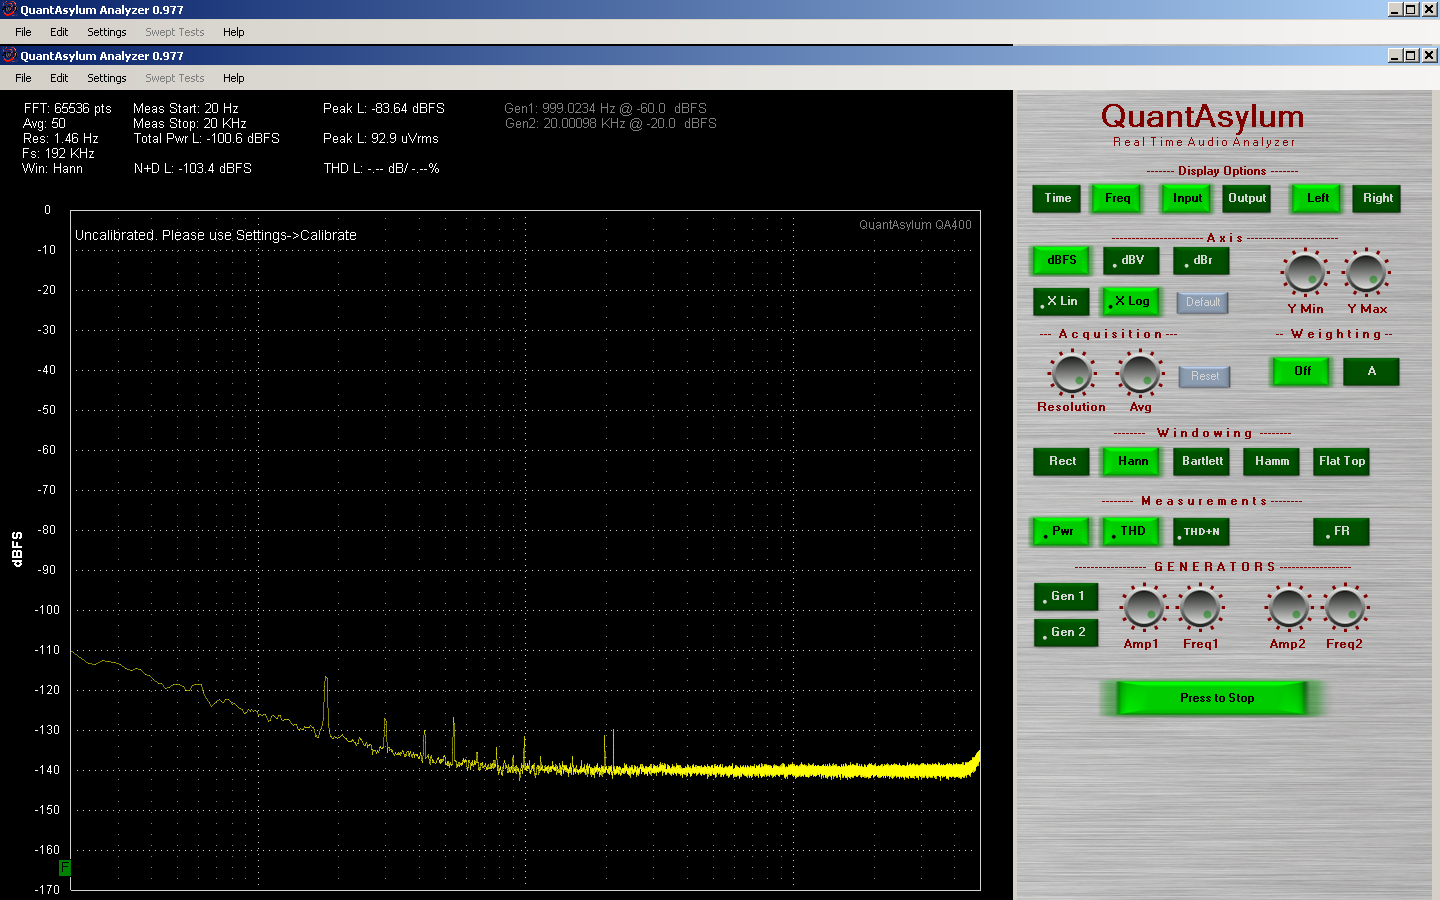
Task: Click the Total Pwr L readout
Action: (x=207, y=138)
